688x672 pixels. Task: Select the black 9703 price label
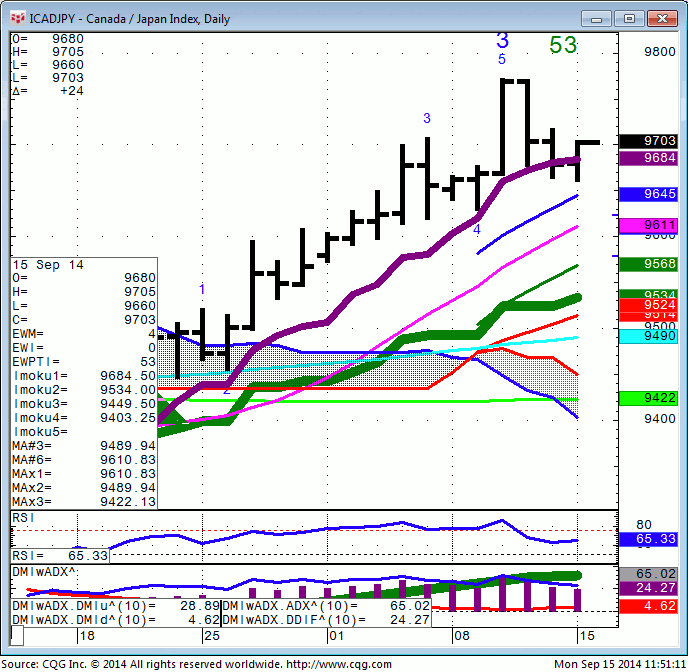(x=649, y=141)
